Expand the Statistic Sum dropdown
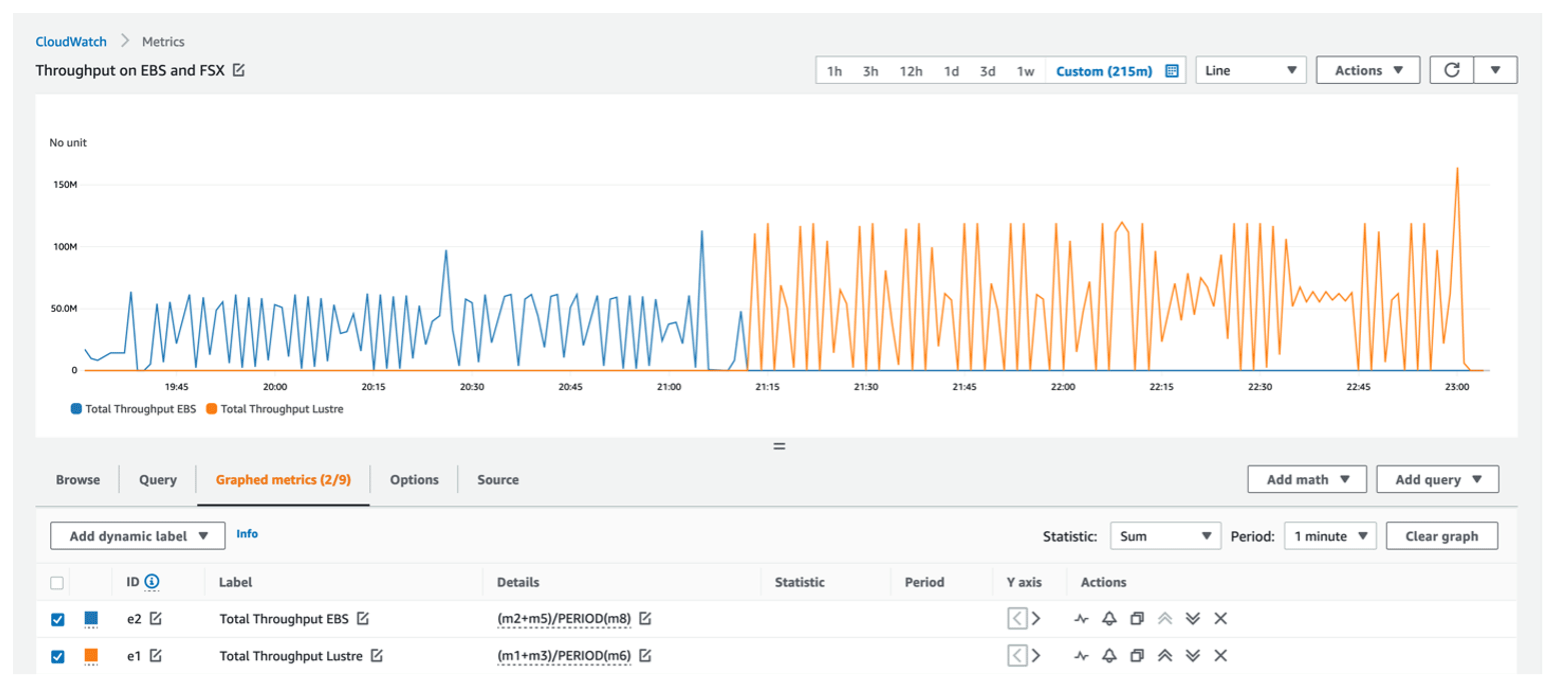1562x693 pixels. click(x=1165, y=536)
